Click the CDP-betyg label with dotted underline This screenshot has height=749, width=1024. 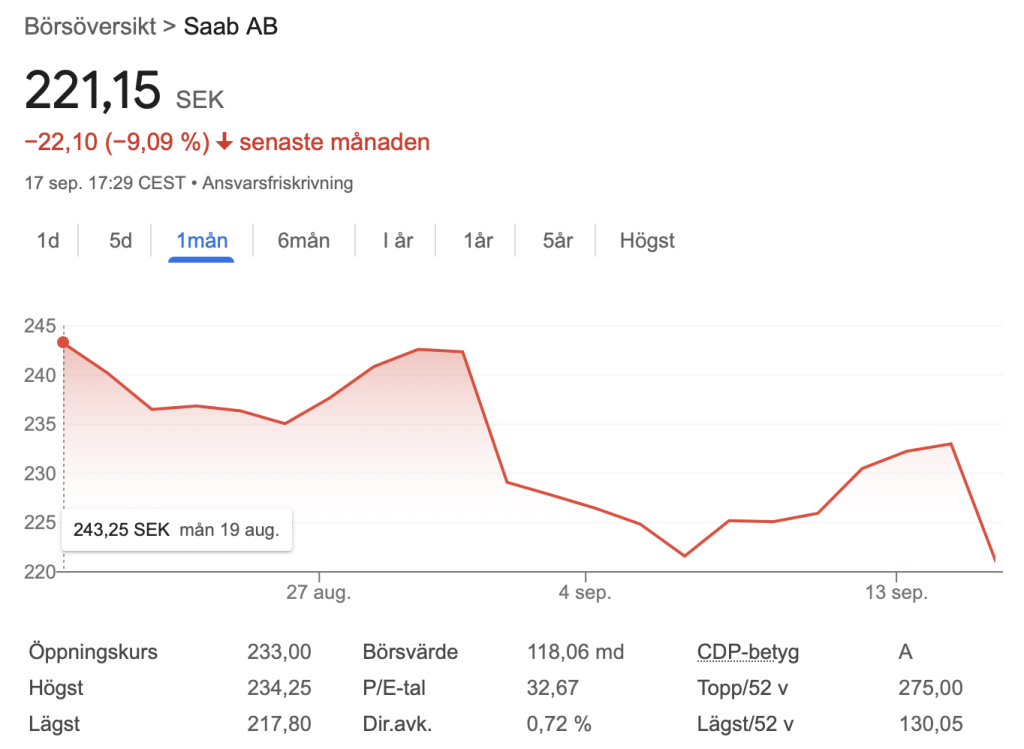point(748,652)
